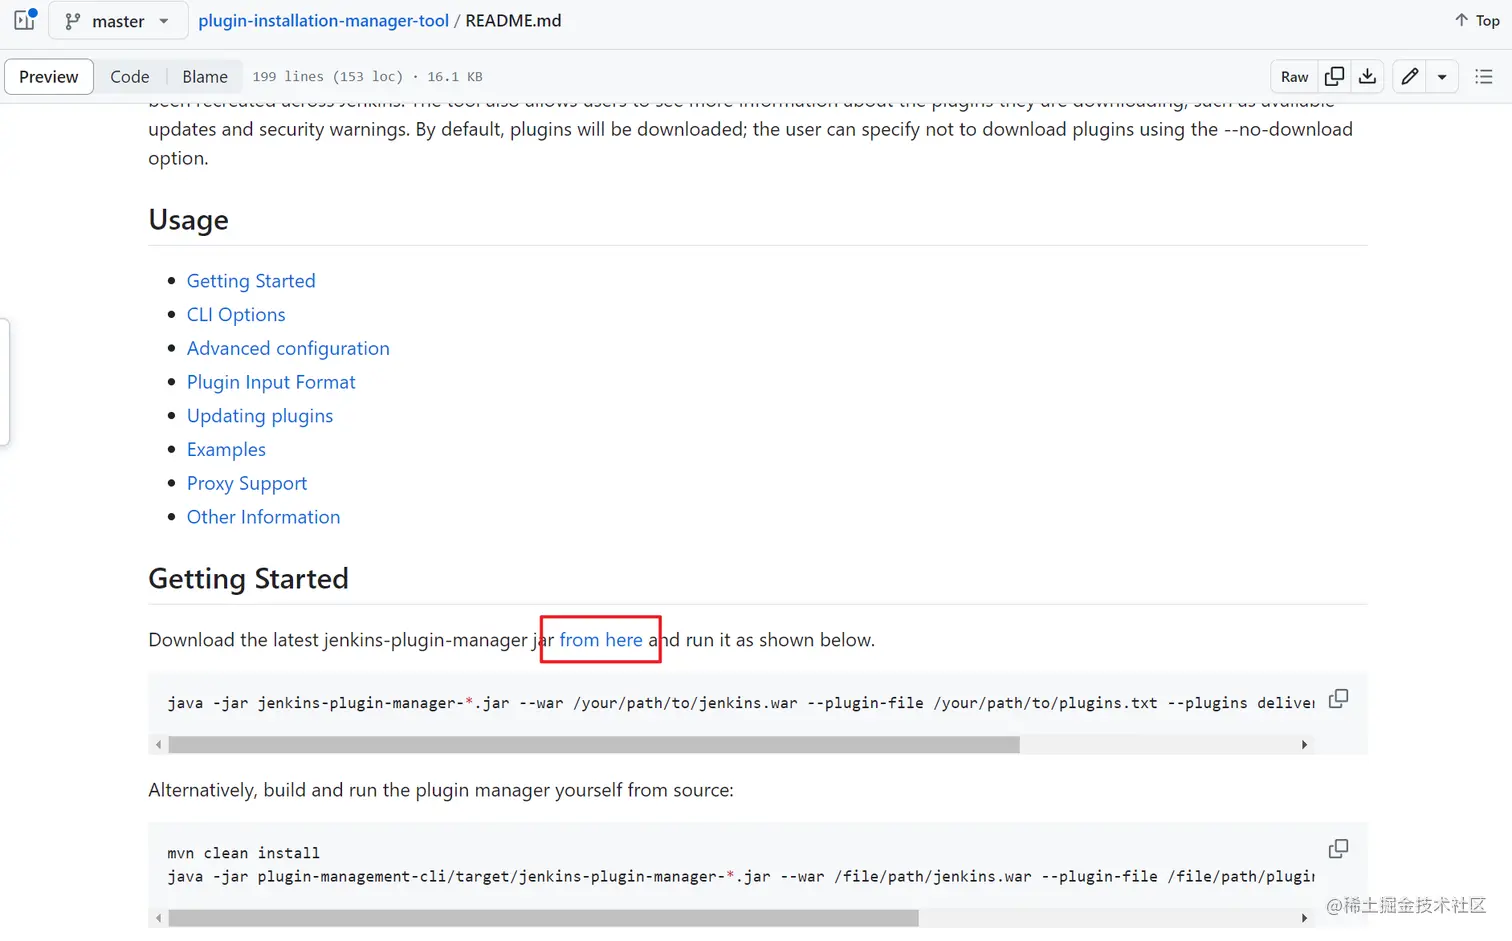Click the 'mvn clean install' code line
Viewport: 1512px width, 941px height.
click(243, 853)
